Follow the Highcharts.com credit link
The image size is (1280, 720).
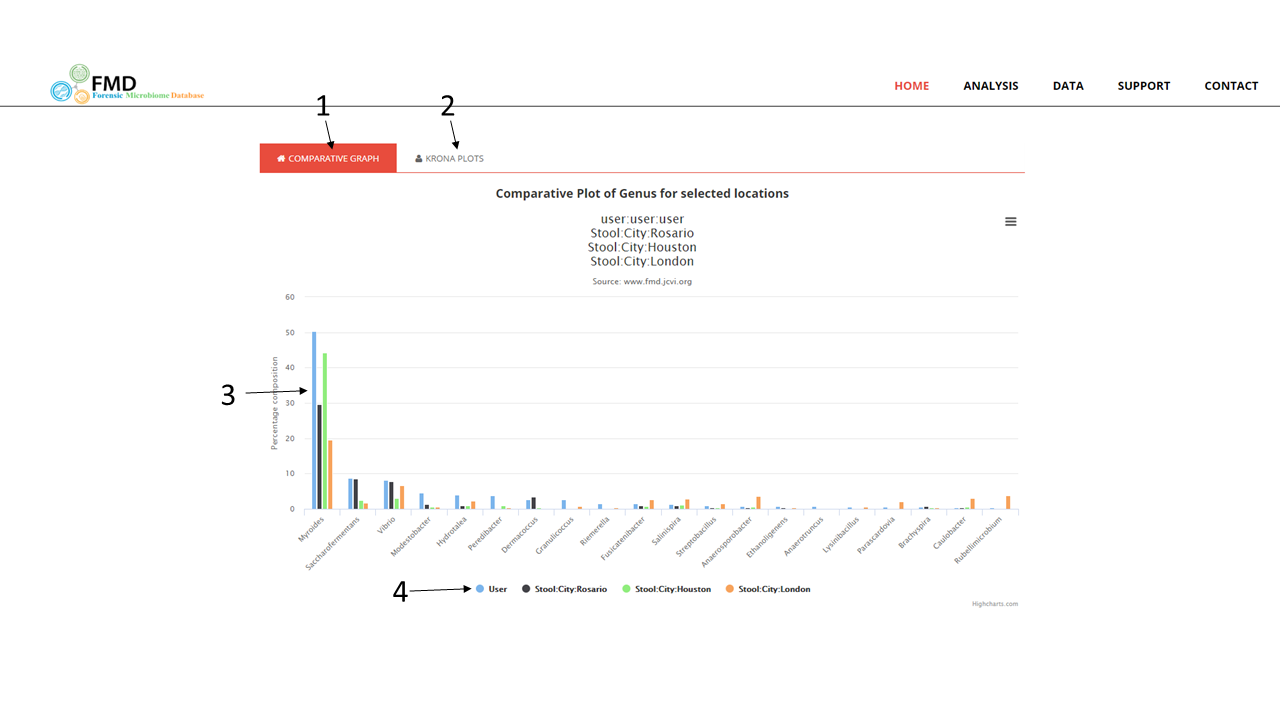point(995,604)
